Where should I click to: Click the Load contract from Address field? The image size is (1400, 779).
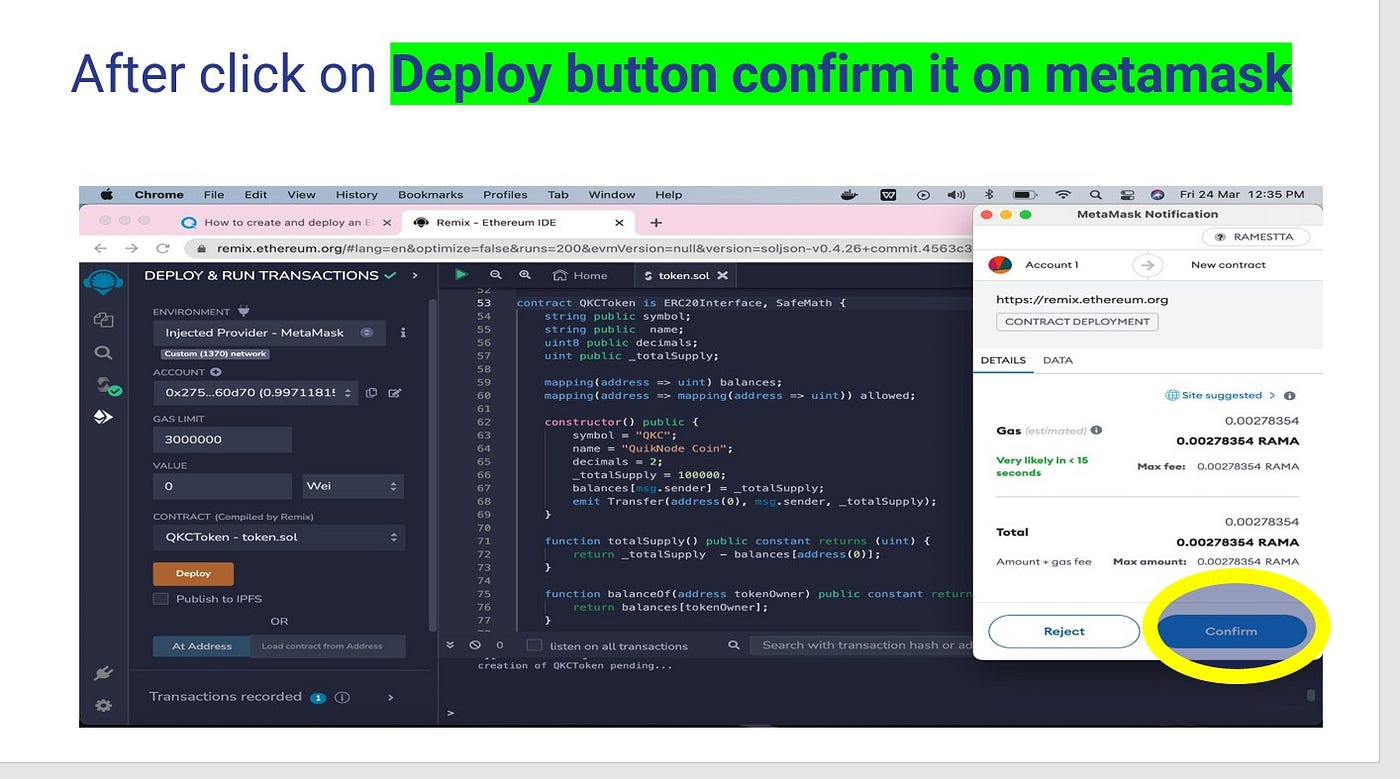click(x=328, y=646)
